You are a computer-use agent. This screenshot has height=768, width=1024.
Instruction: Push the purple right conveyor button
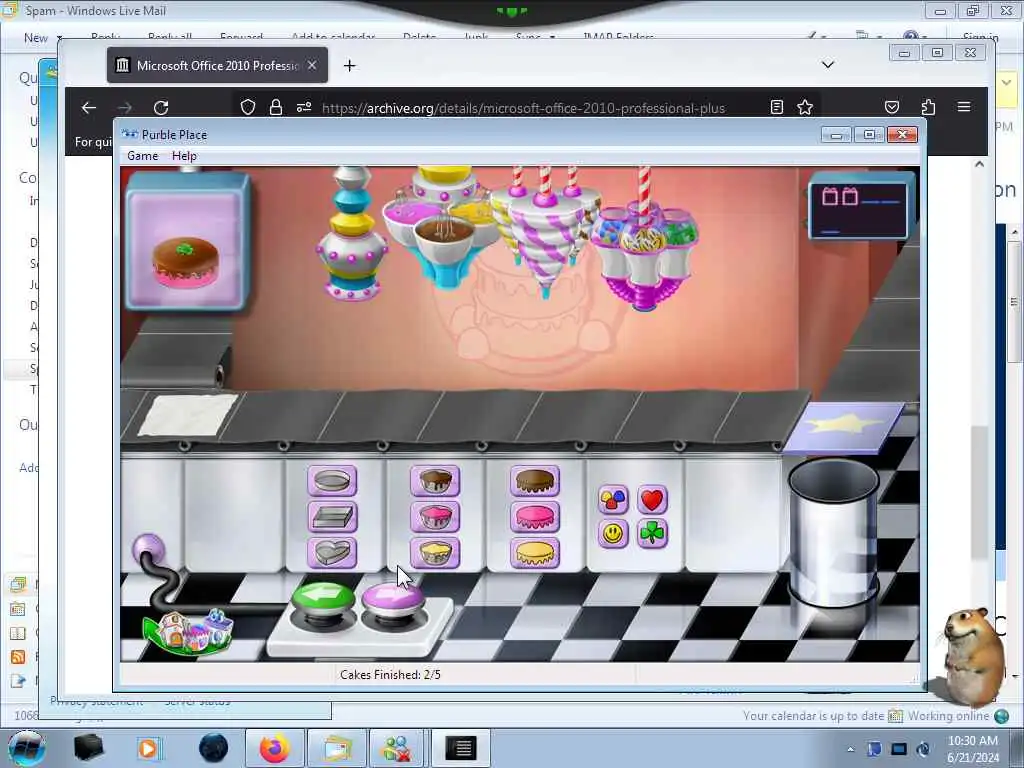(393, 600)
